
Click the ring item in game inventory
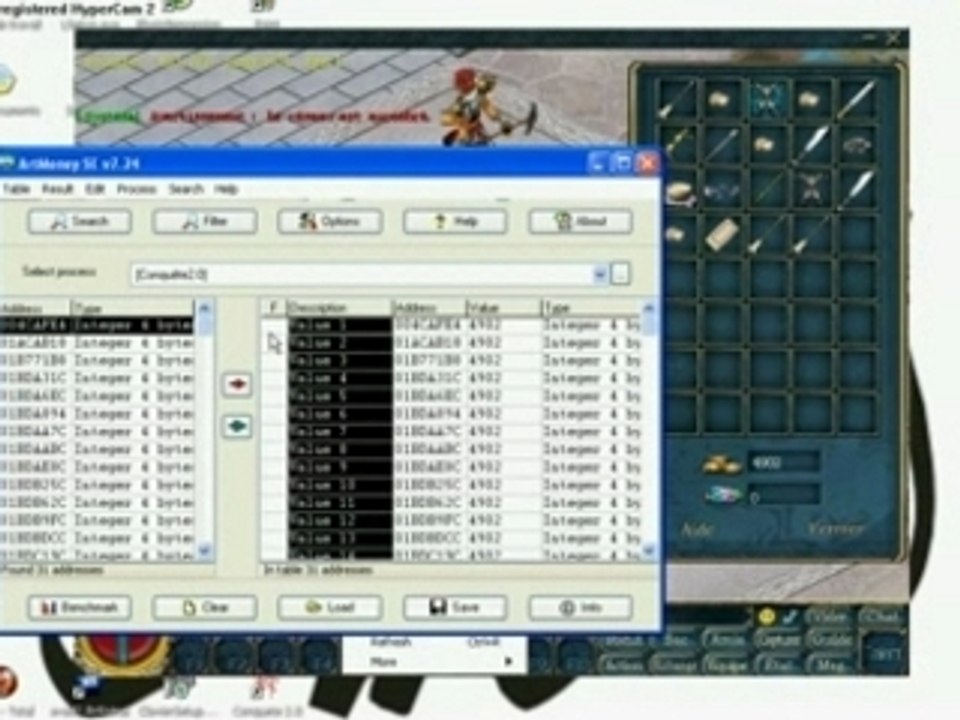pyautogui.click(x=856, y=146)
